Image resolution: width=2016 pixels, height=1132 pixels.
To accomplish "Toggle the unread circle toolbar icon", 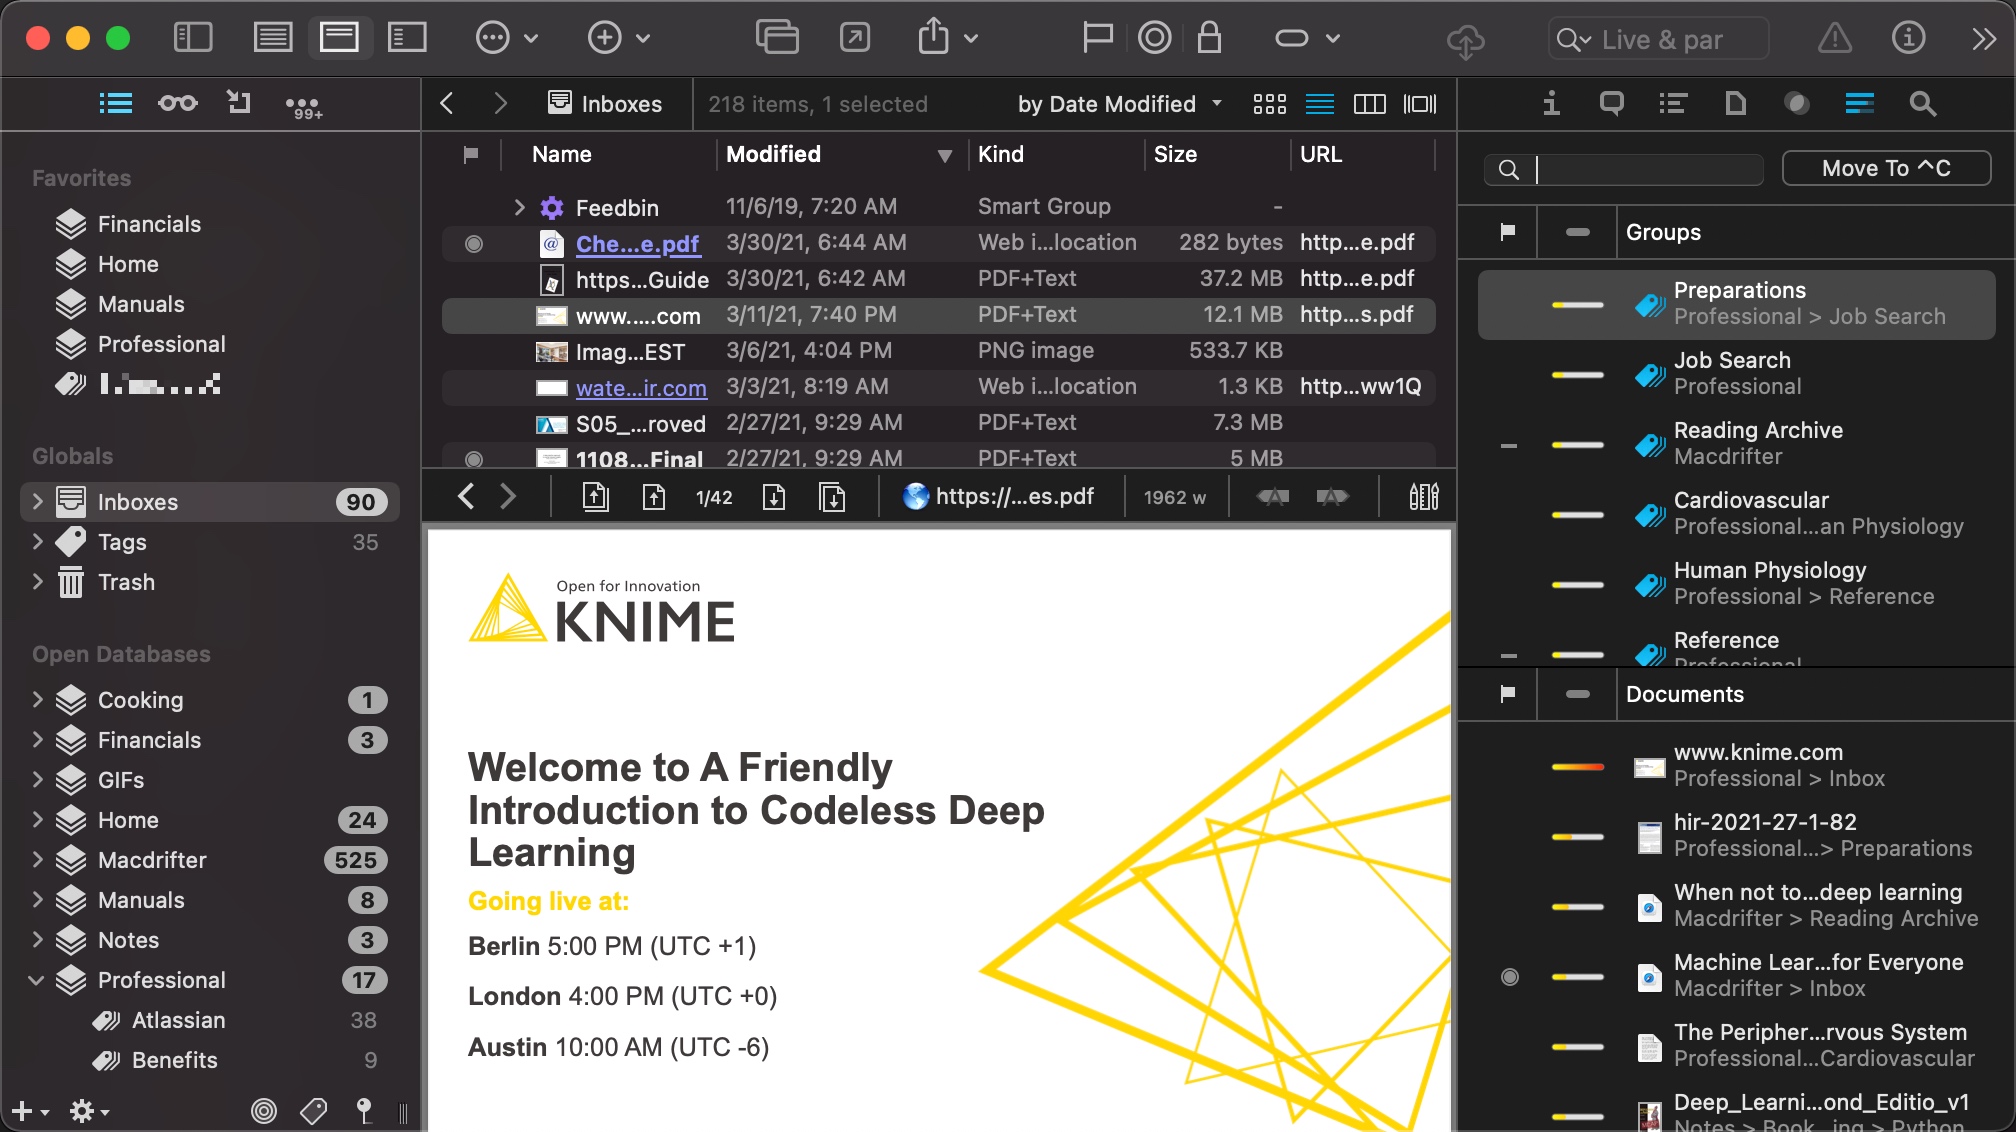I will (x=1154, y=38).
